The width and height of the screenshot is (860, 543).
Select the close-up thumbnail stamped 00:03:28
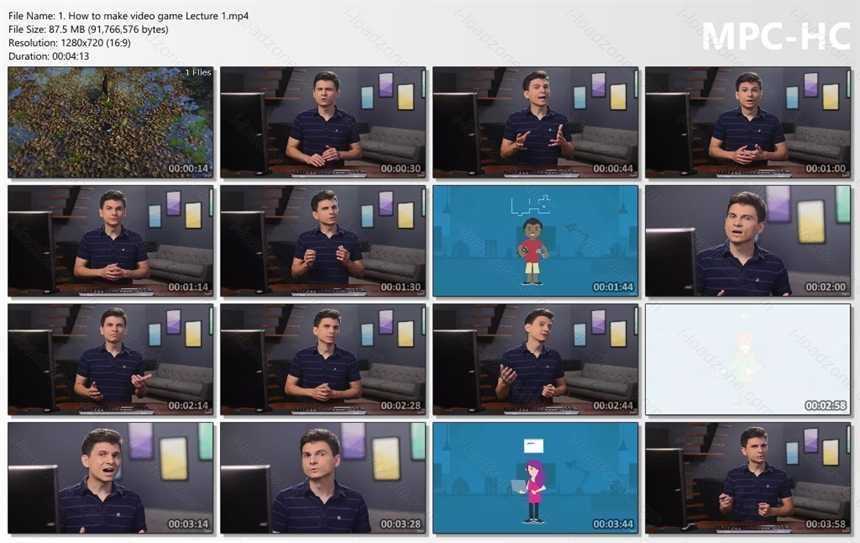pyautogui.click(x=323, y=478)
